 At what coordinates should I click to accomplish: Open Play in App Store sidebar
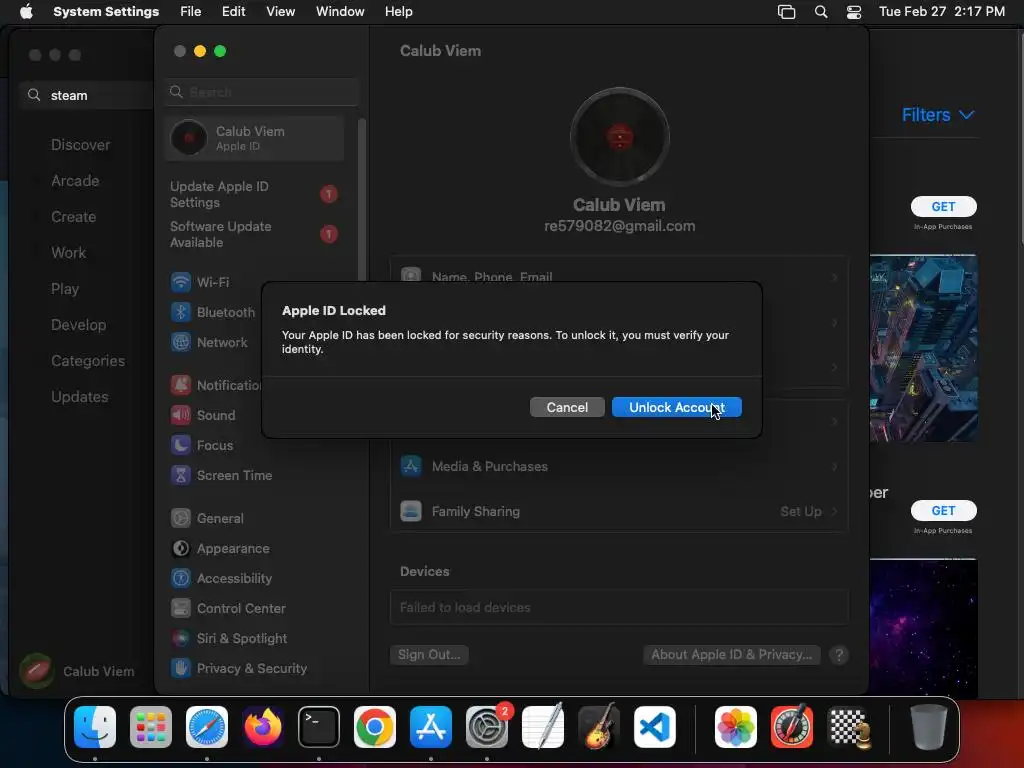pyautogui.click(x=65, y=289)
